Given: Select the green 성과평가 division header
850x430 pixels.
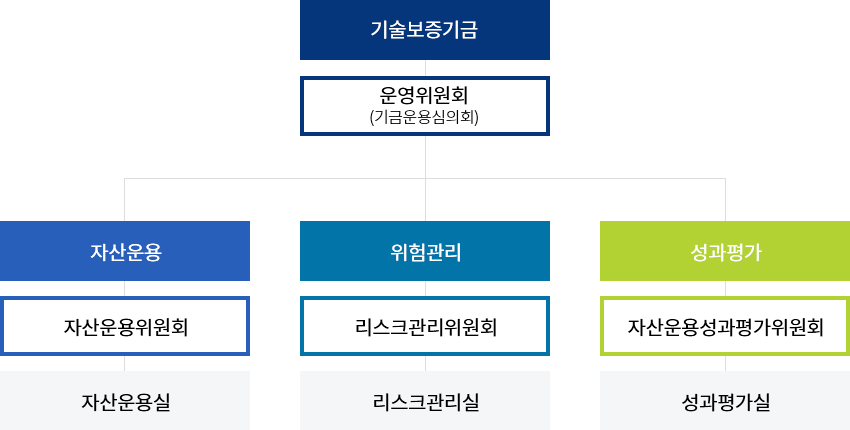Looking at the screenshot, I should (725, 251).
